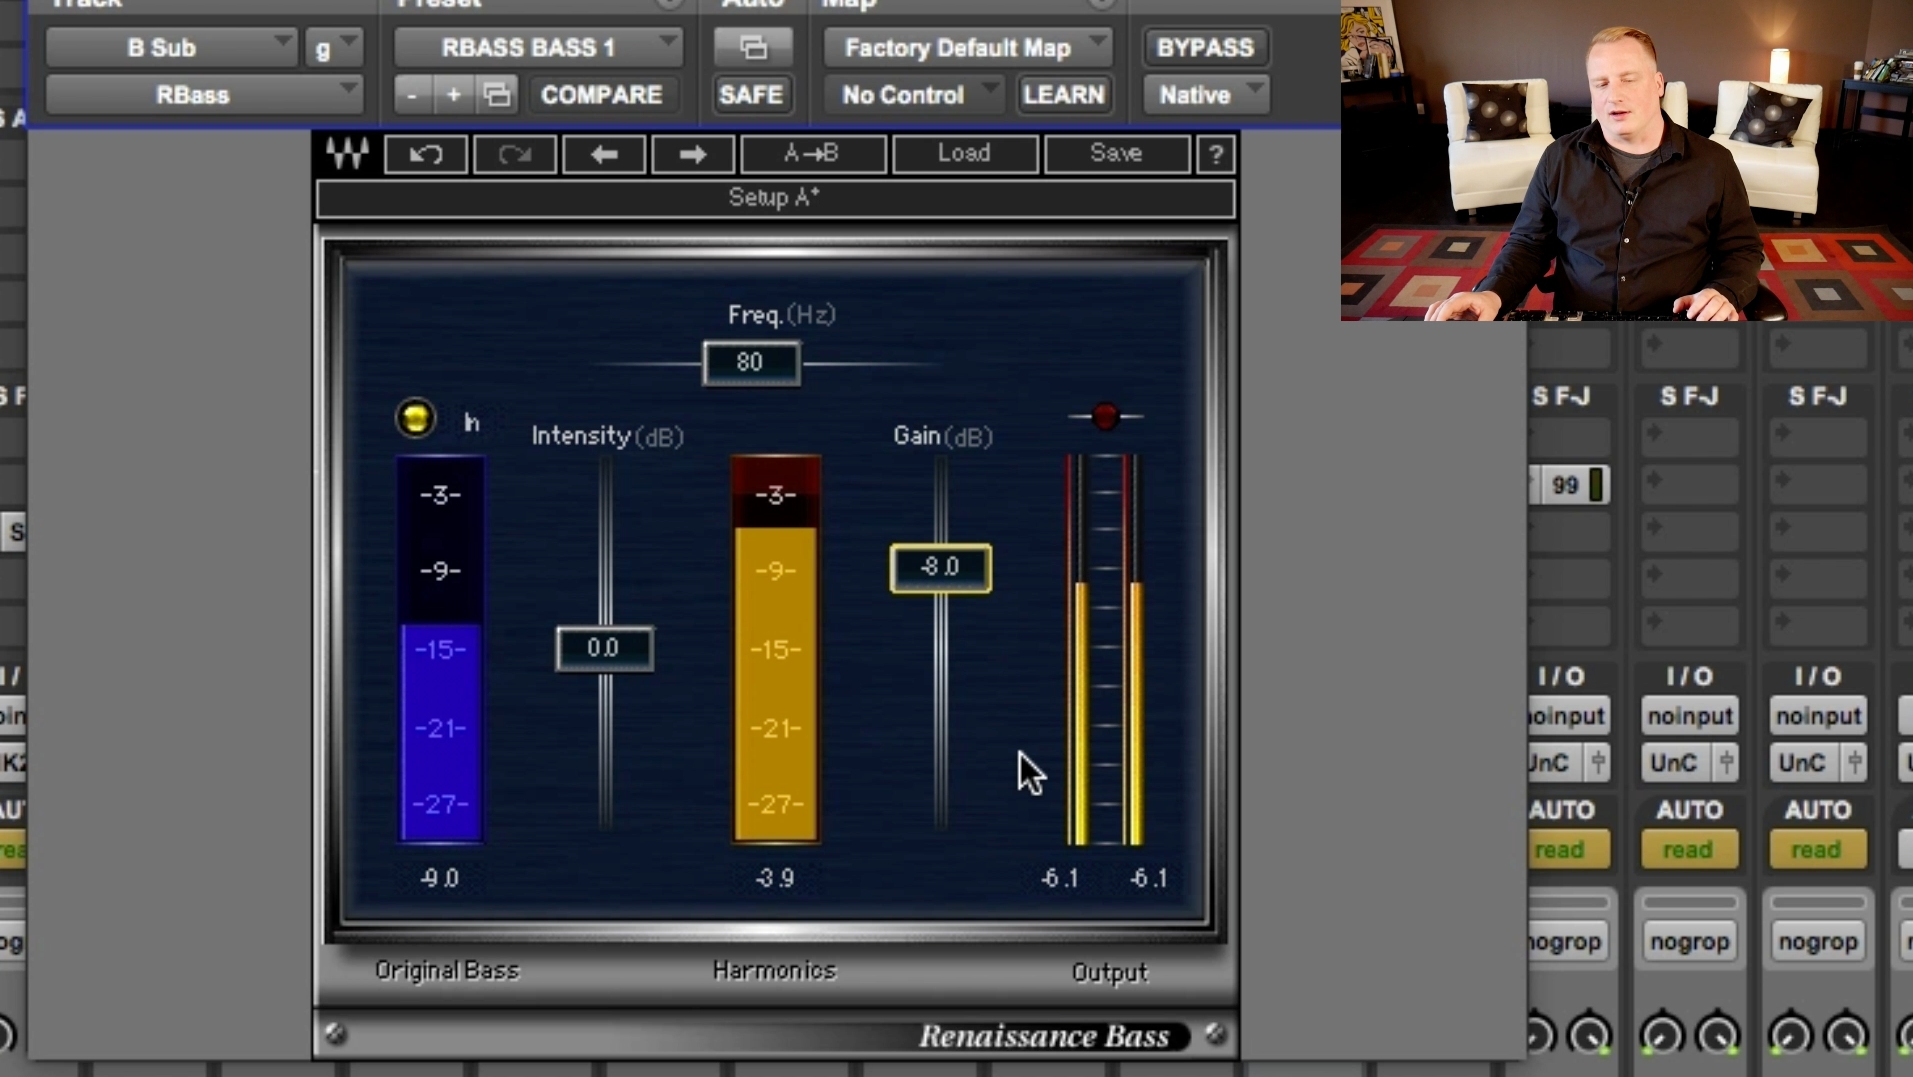Click the plus next-preset button

point(454,95)
